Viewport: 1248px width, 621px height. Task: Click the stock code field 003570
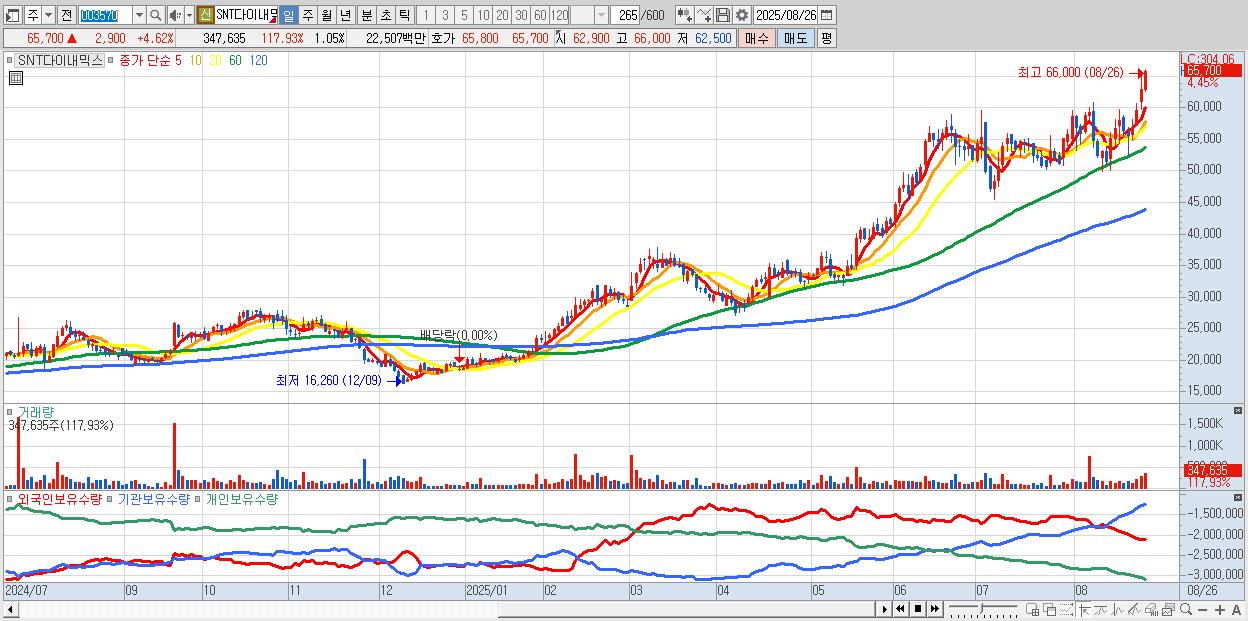point(105,15)
